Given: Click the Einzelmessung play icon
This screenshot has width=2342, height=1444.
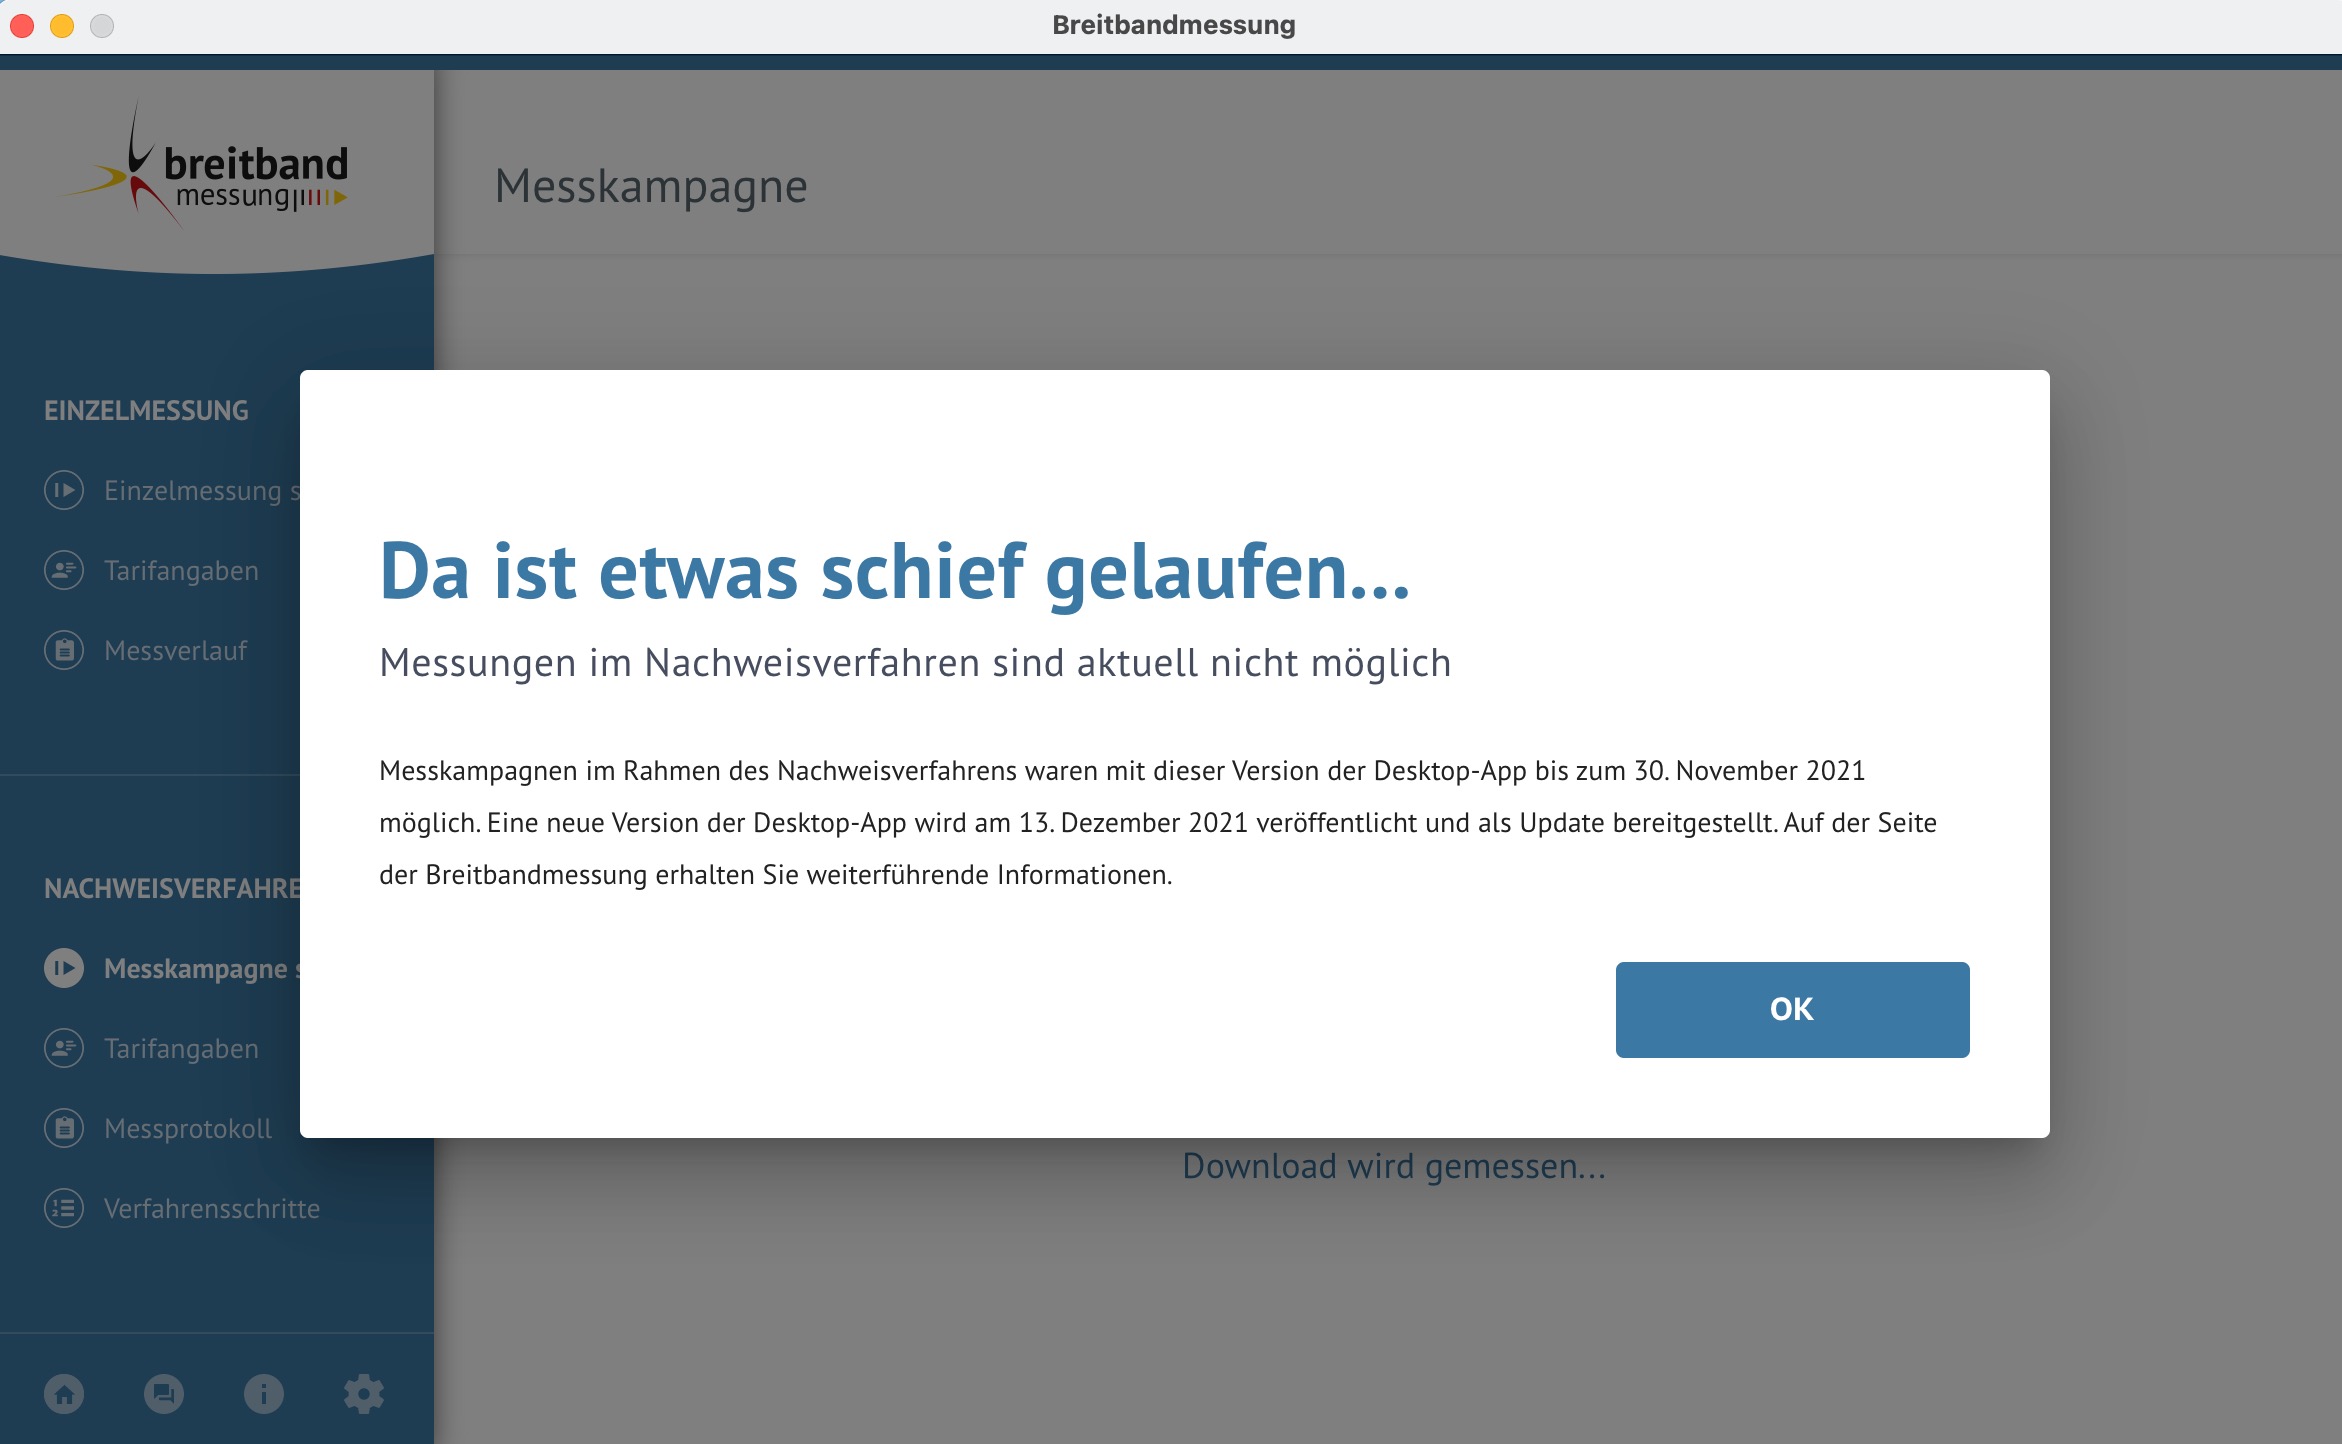Looking at the screenshot, I should click(64, 490).
